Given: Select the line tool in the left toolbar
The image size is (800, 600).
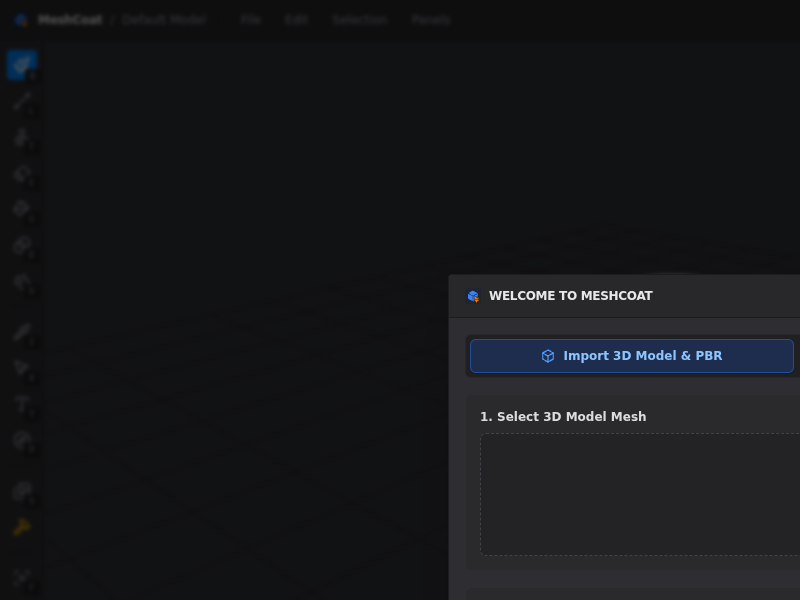Looking at the screenshot, I should [21, 101].
